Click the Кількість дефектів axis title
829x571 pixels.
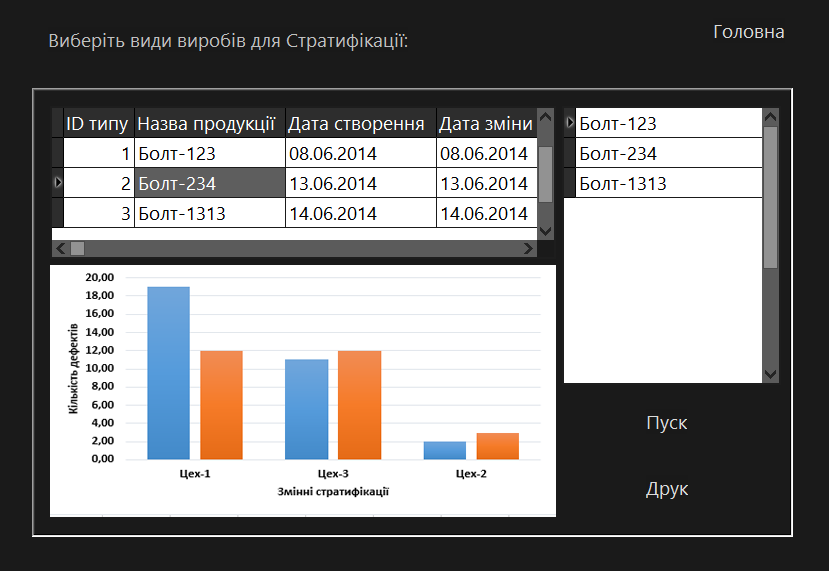click(x=73, y=369)
